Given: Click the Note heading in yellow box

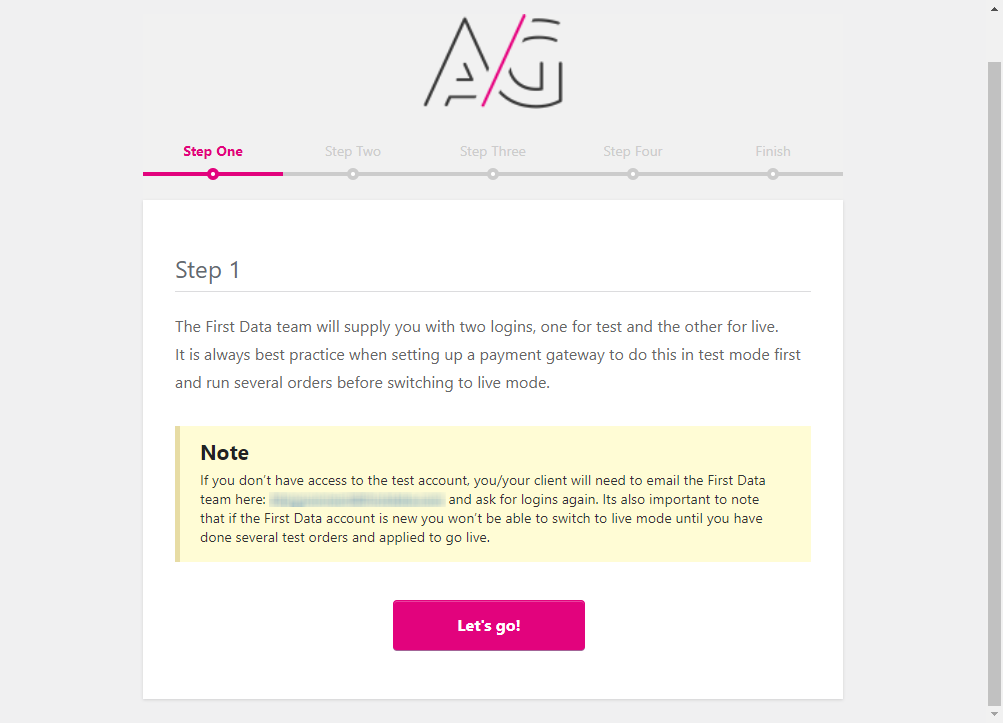Looking at the screenshot, I should (225, 453).
